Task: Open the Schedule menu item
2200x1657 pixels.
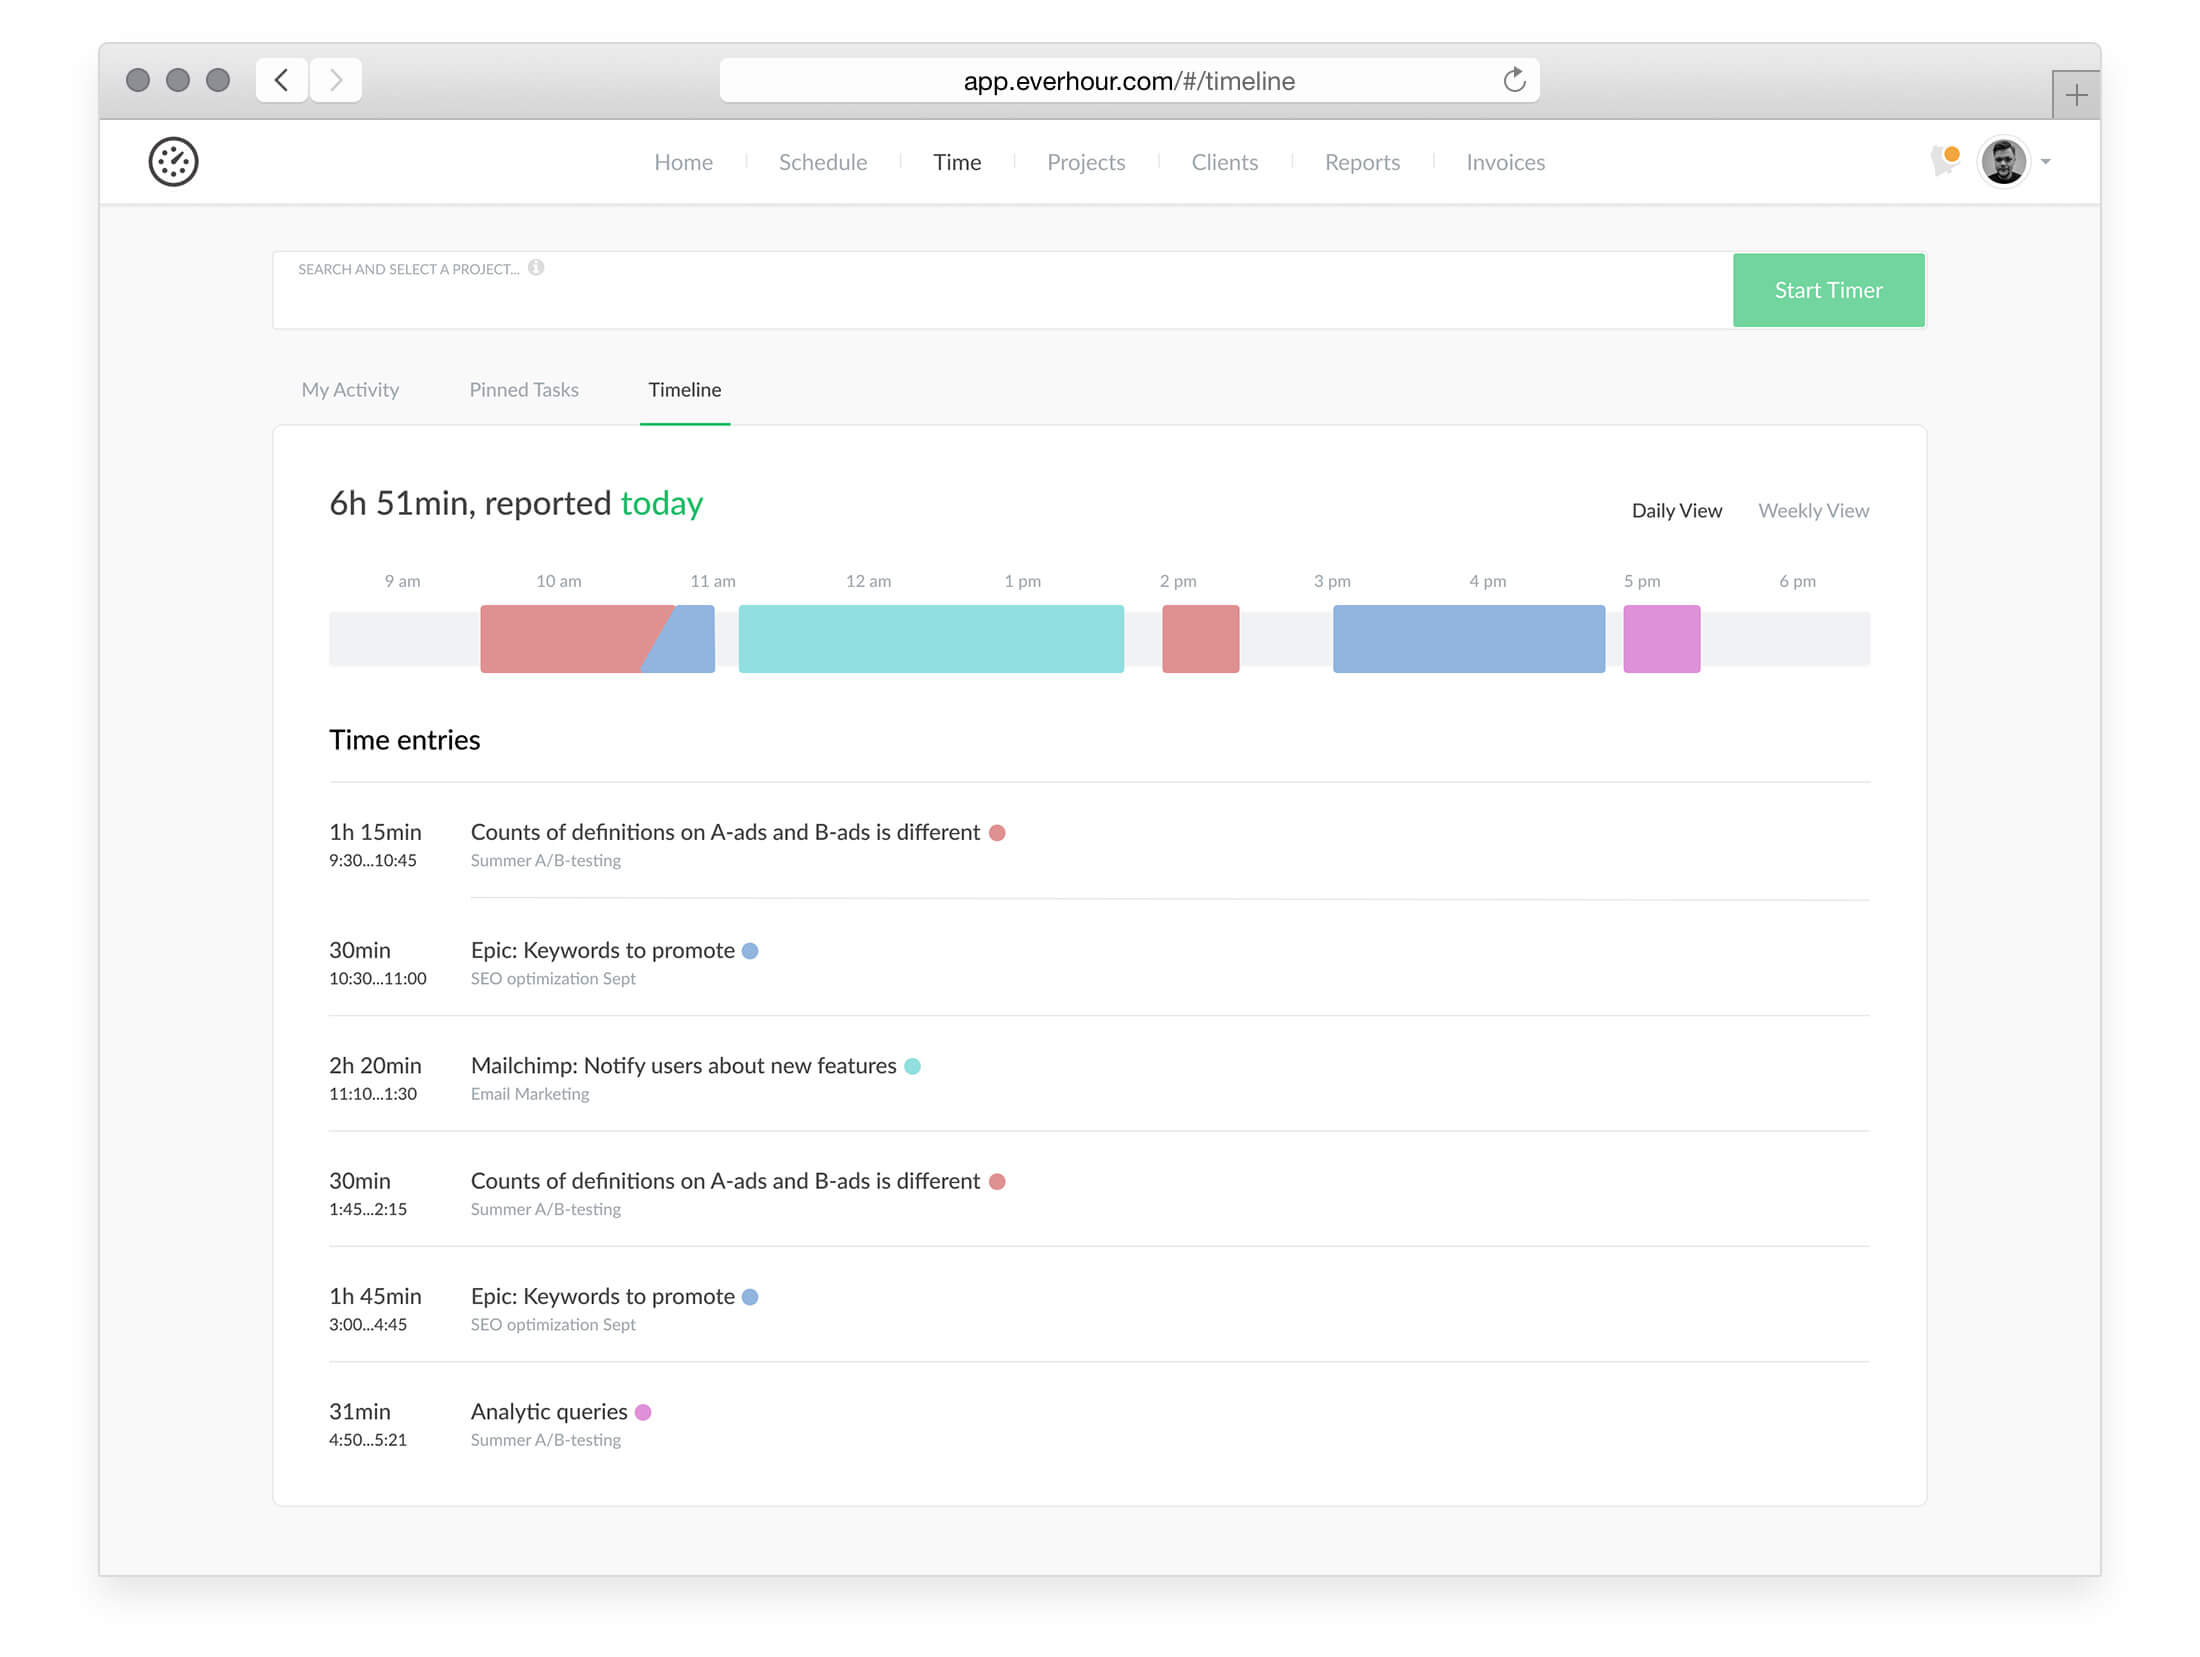Action: pos(823,162)
